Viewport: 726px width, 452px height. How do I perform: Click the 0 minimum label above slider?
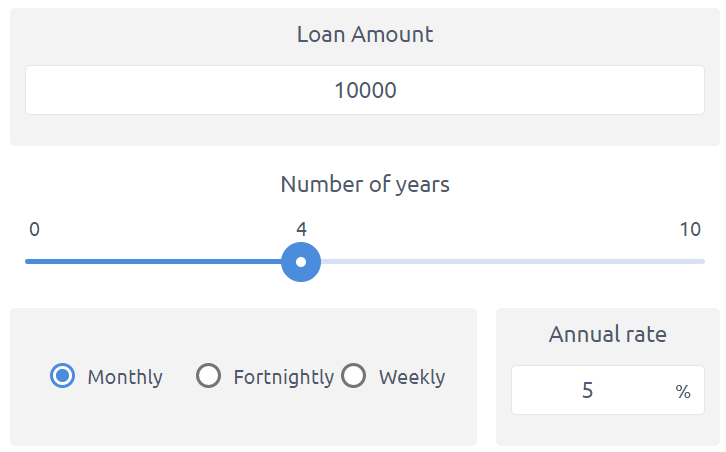pyautogui.click(x=34, y=229)
